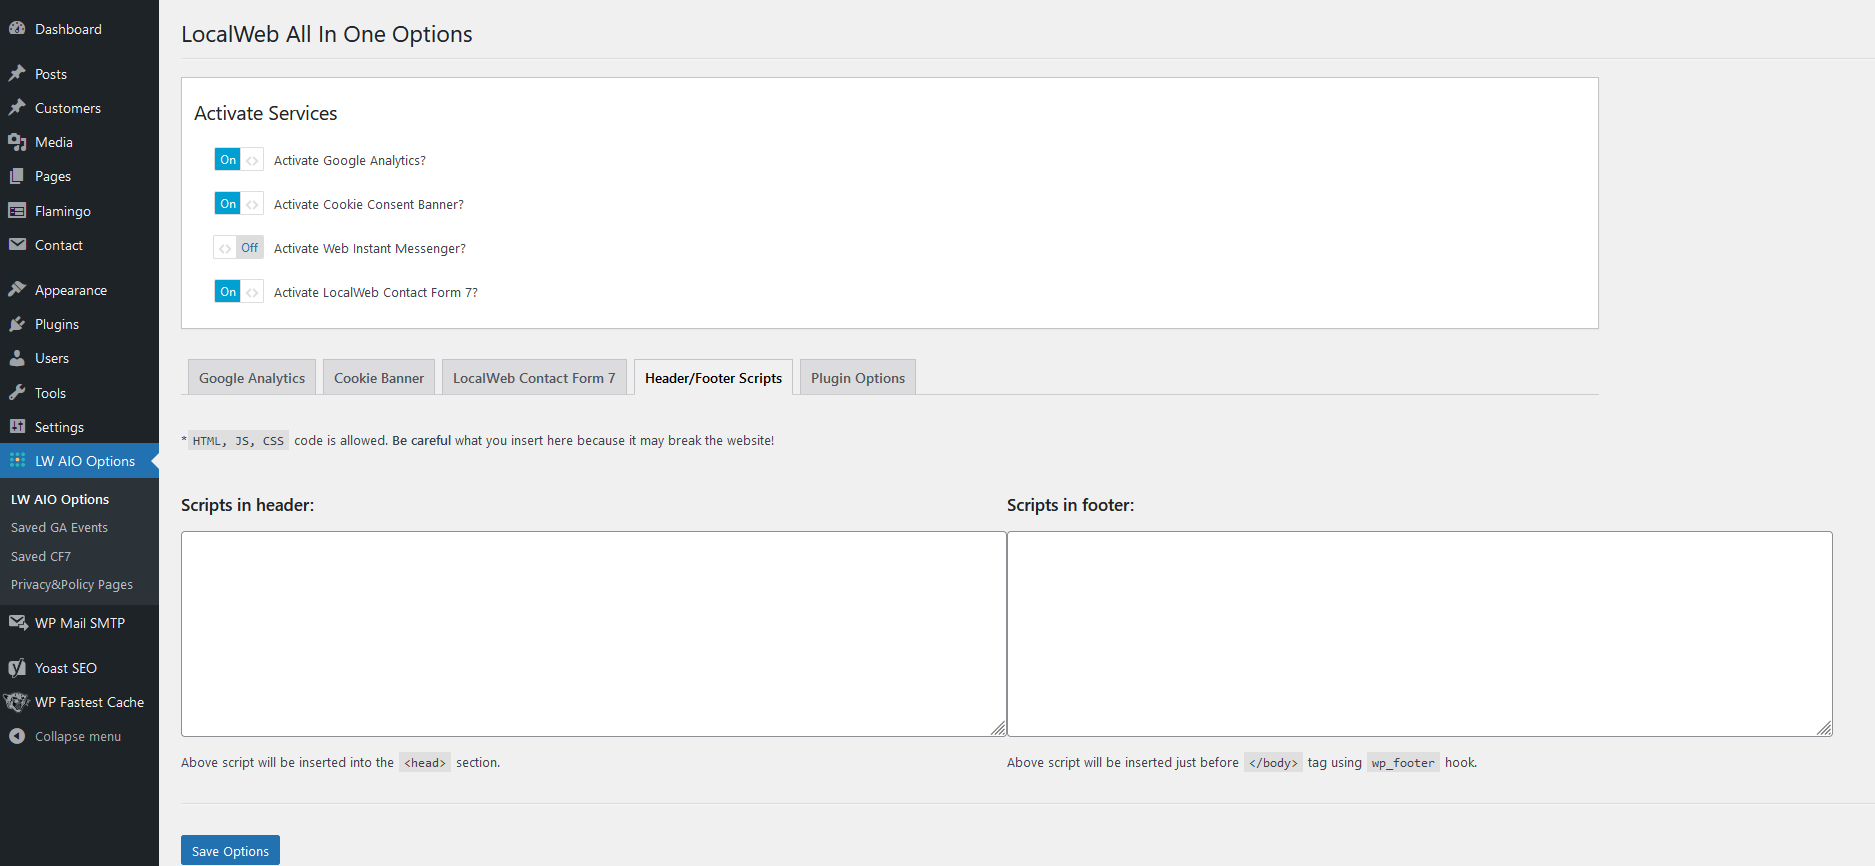Click the Plugins plug icon
Viewport: 1875px width, 866px height.
[x=17, y=324]
